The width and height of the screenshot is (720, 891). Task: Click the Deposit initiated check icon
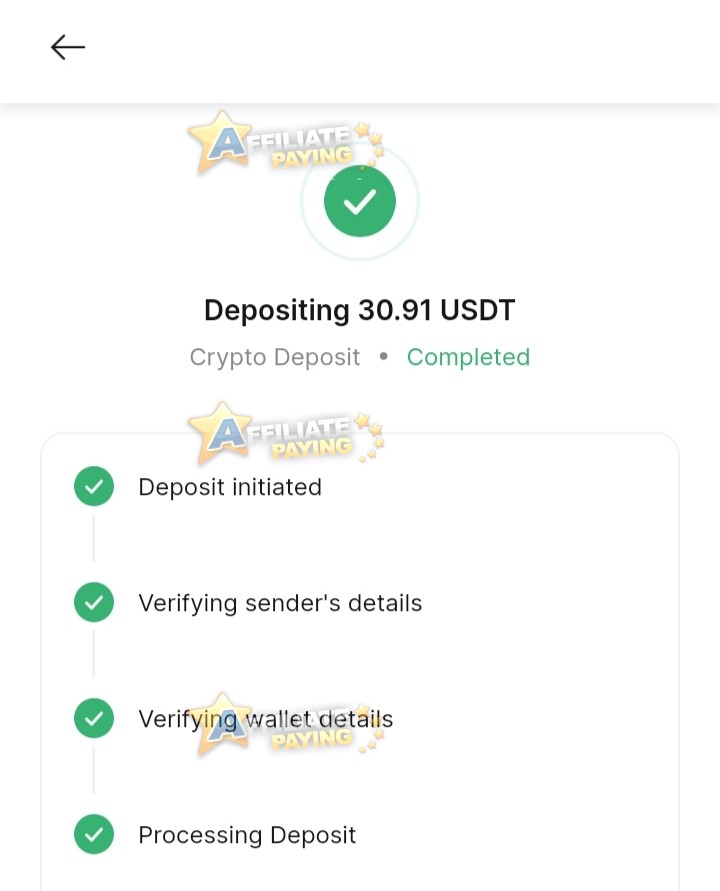[x=94, y=486]
